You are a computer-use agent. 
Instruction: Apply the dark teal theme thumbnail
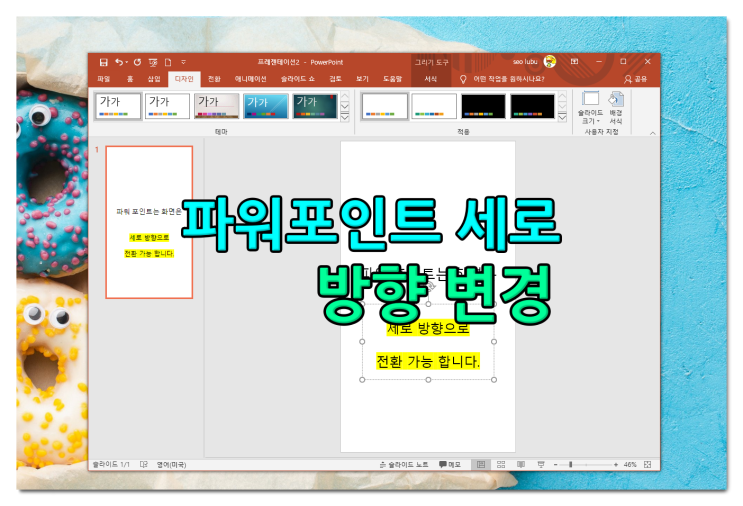[315, 106]
